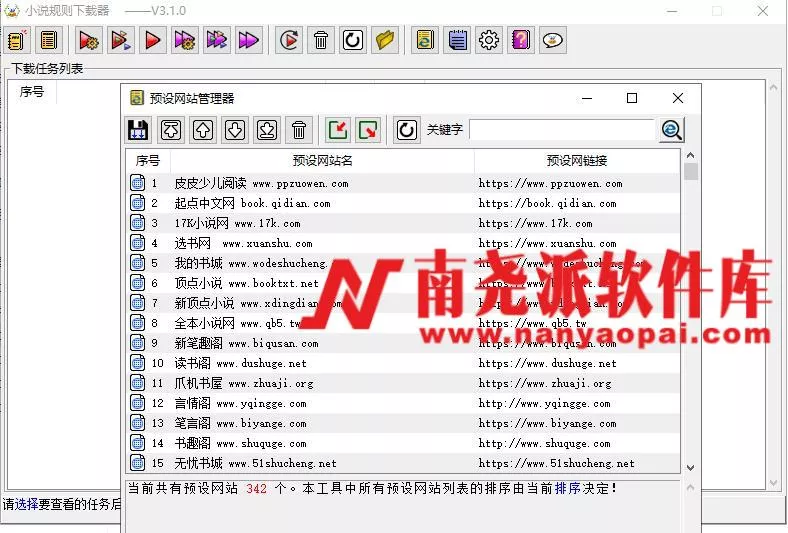Screen dimensions: 788x533
Task: Move selected site to the top
Action: click(x=171, y=130)
